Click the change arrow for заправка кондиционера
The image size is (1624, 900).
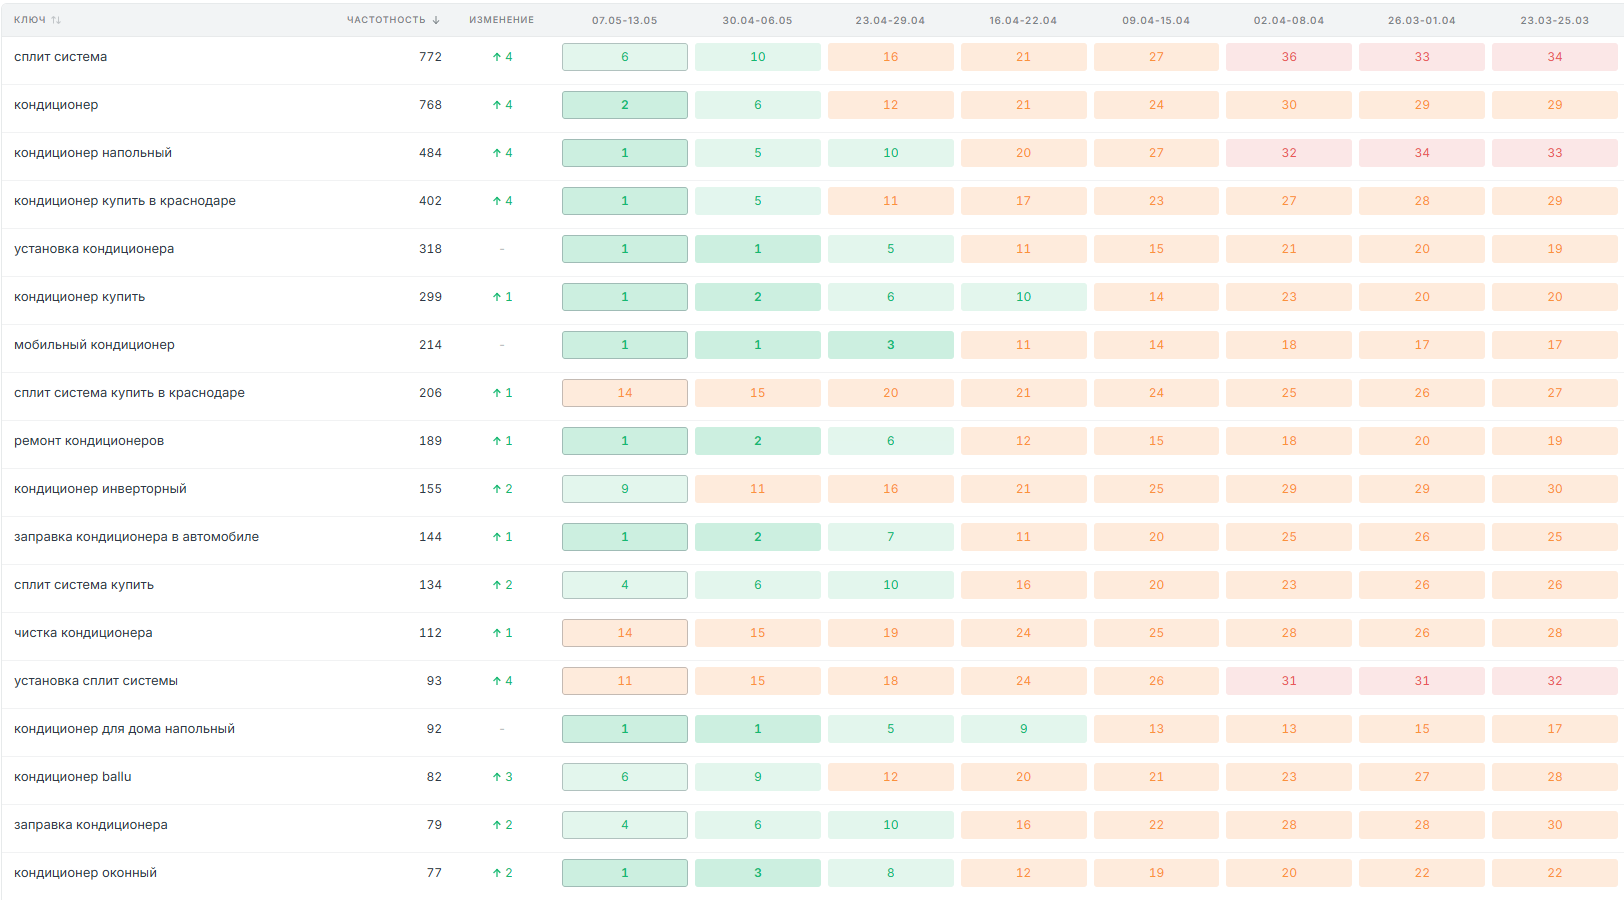(x=497, y=825)
